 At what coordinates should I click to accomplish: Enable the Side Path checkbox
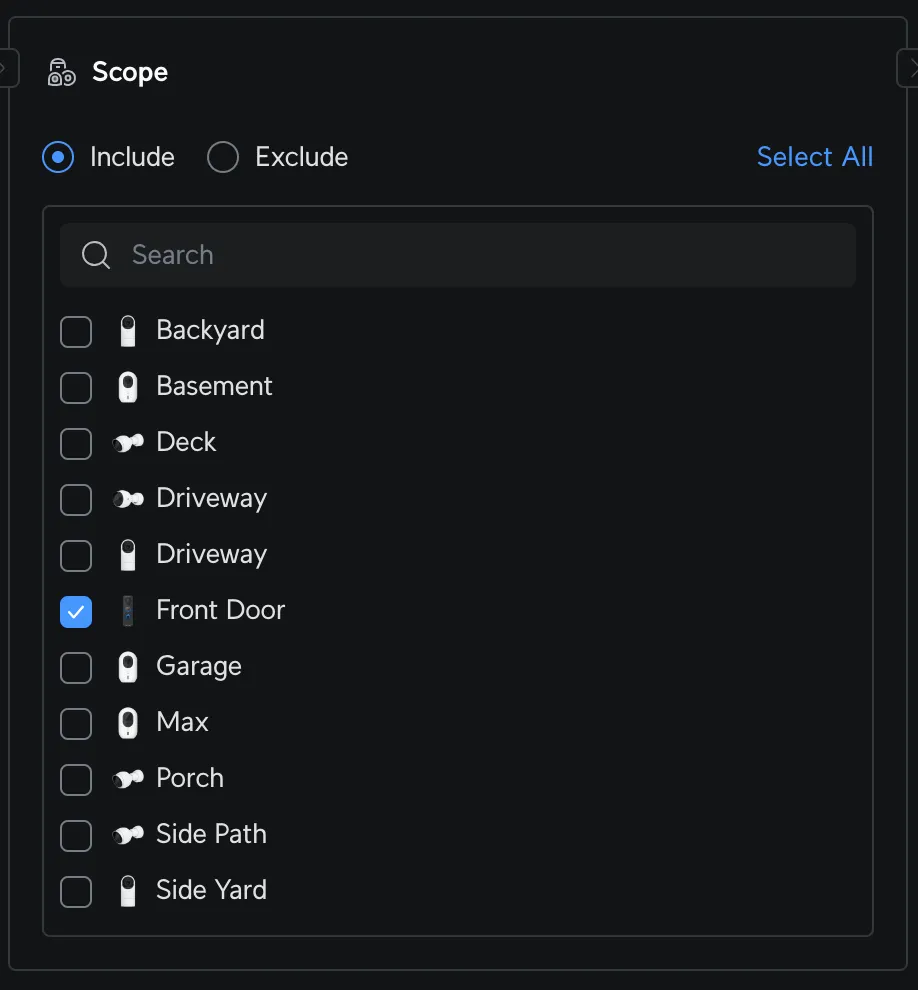click(x=76, y=835)
